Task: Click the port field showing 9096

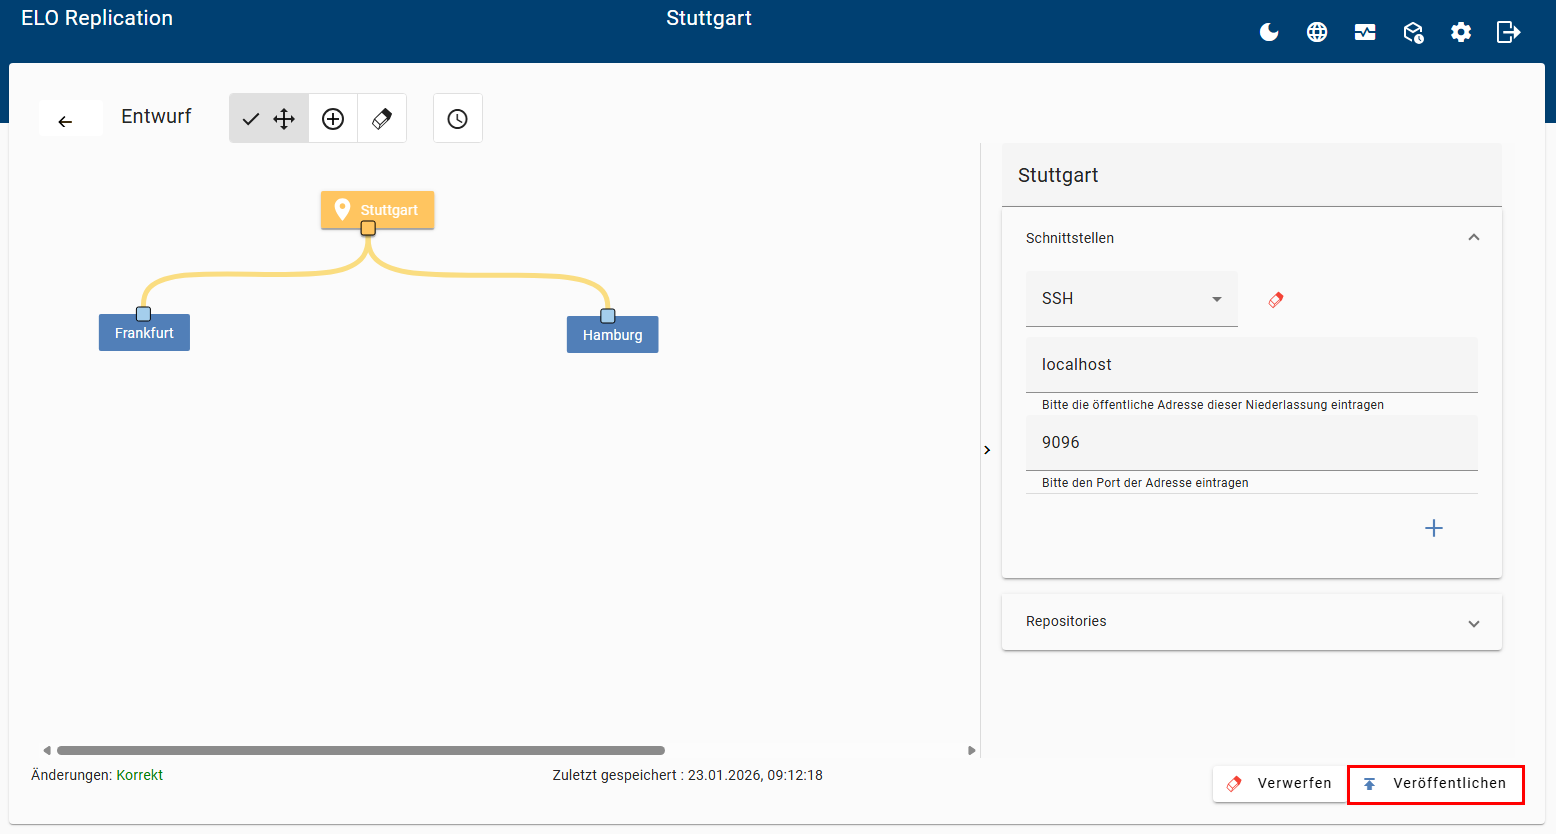Action: (x=1252, y=443)
